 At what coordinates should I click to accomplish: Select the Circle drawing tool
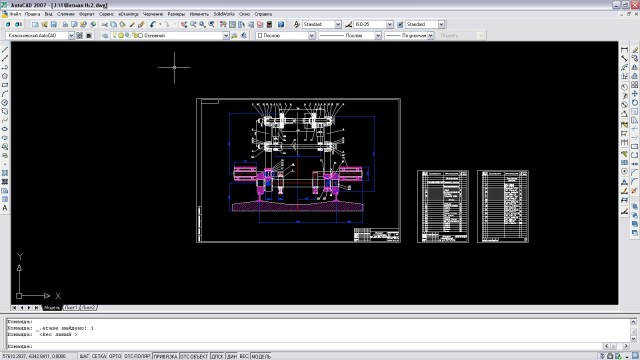(x=5, y=102)
